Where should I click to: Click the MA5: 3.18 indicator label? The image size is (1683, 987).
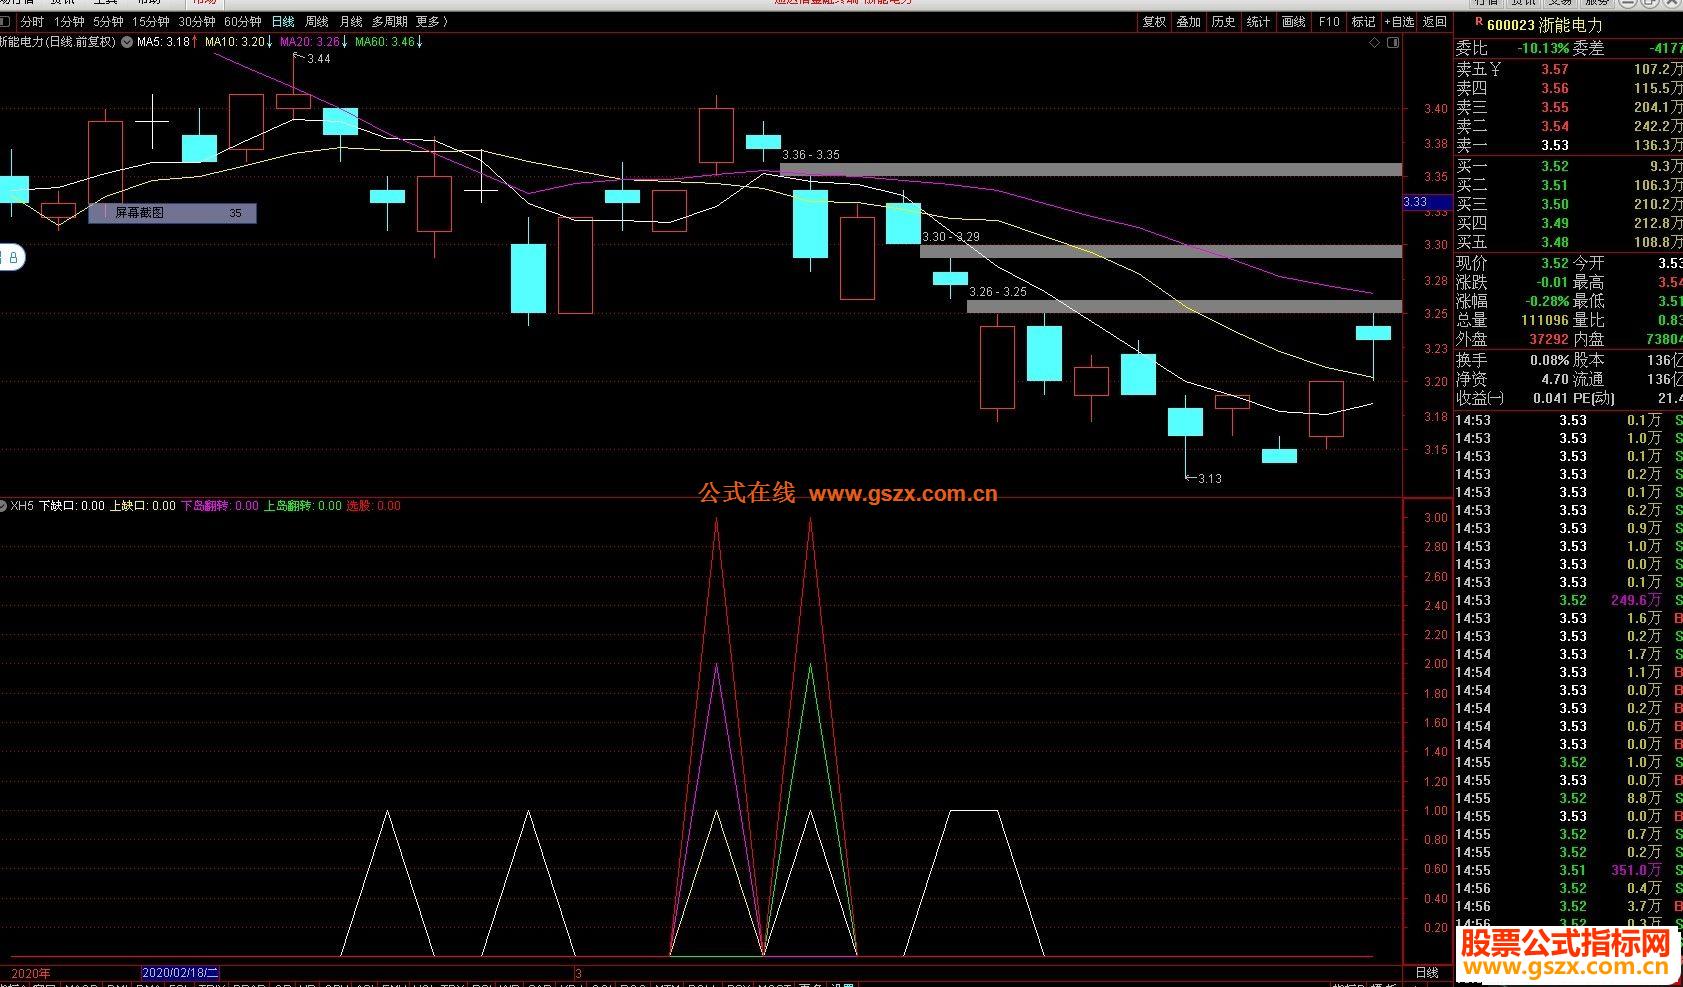pos(168,42)
